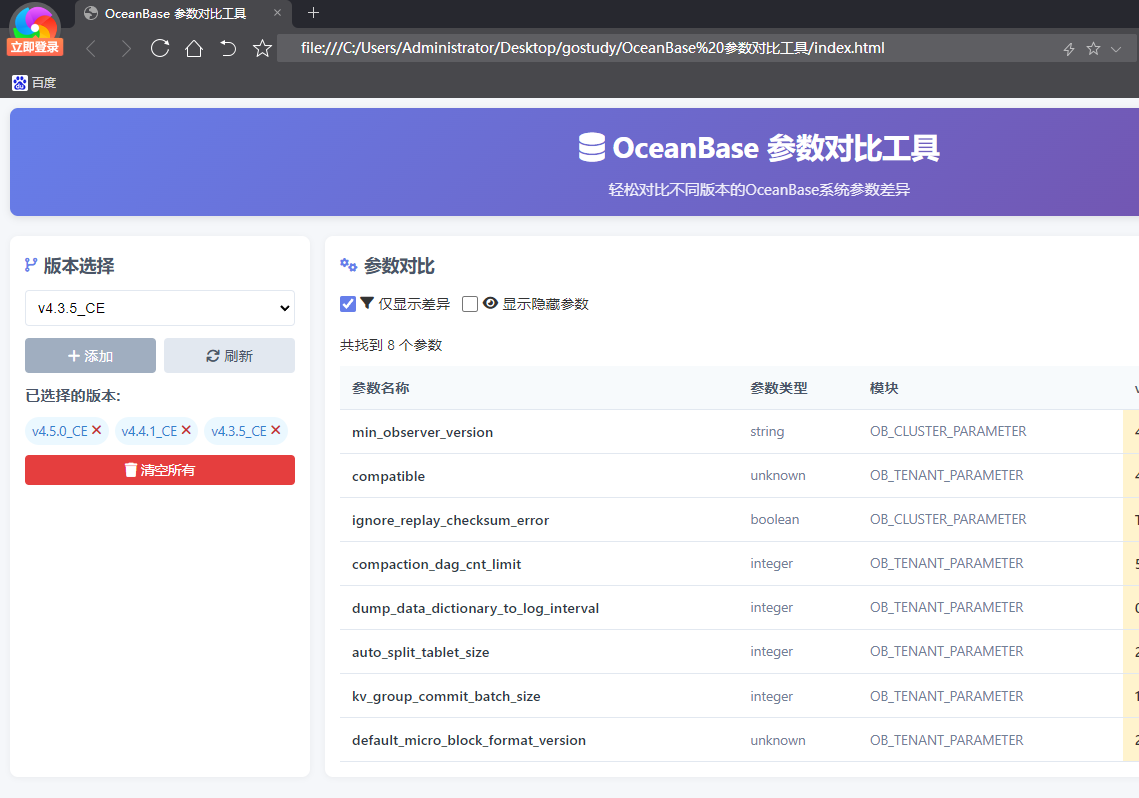Select auto_split_tablet_size parameter
Viewport: 1139px width, 798px height.
pos(421,652)
